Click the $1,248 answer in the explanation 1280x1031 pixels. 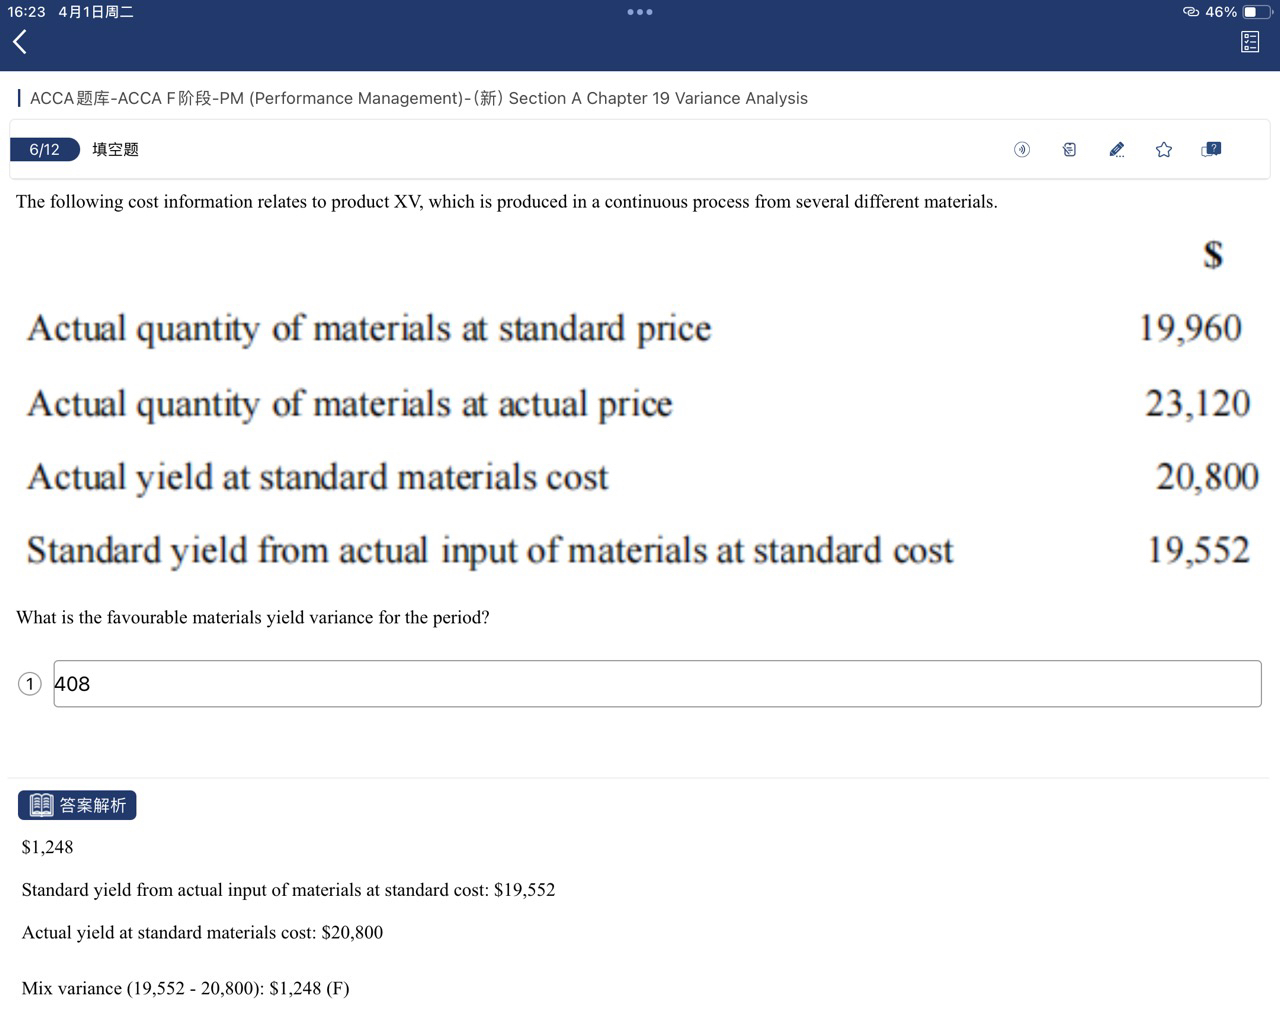point(47,847)
